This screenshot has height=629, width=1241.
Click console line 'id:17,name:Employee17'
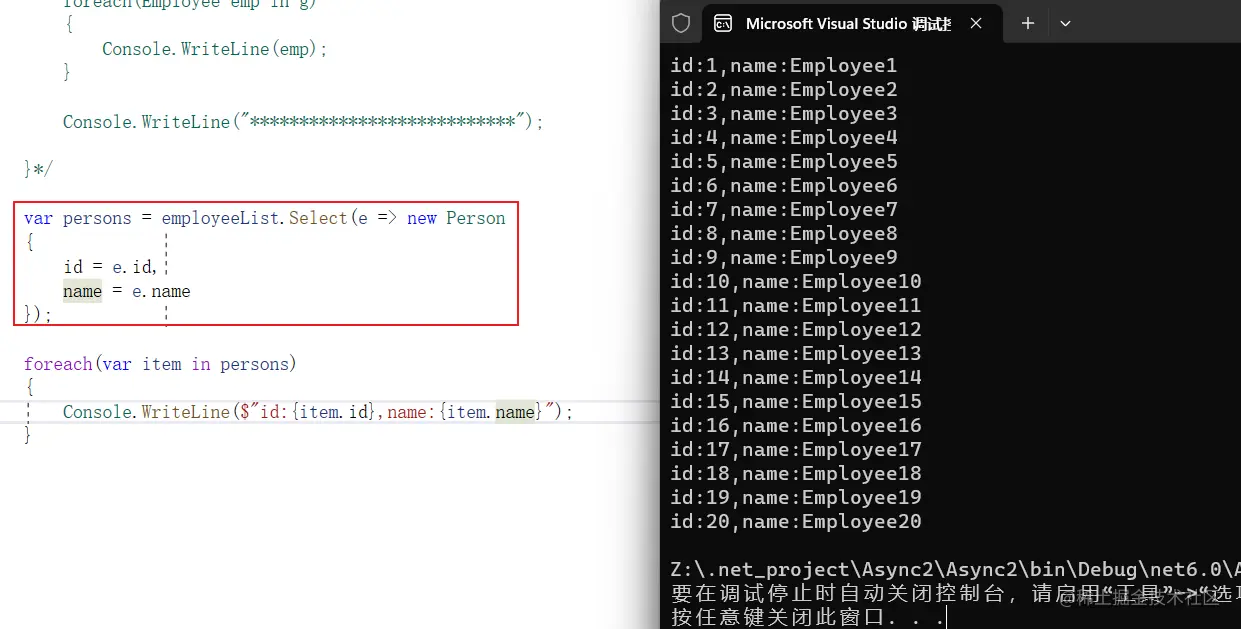[796, 450]
